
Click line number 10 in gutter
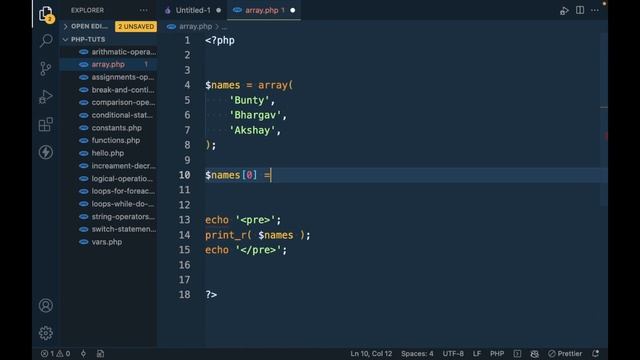pos(184,175)
